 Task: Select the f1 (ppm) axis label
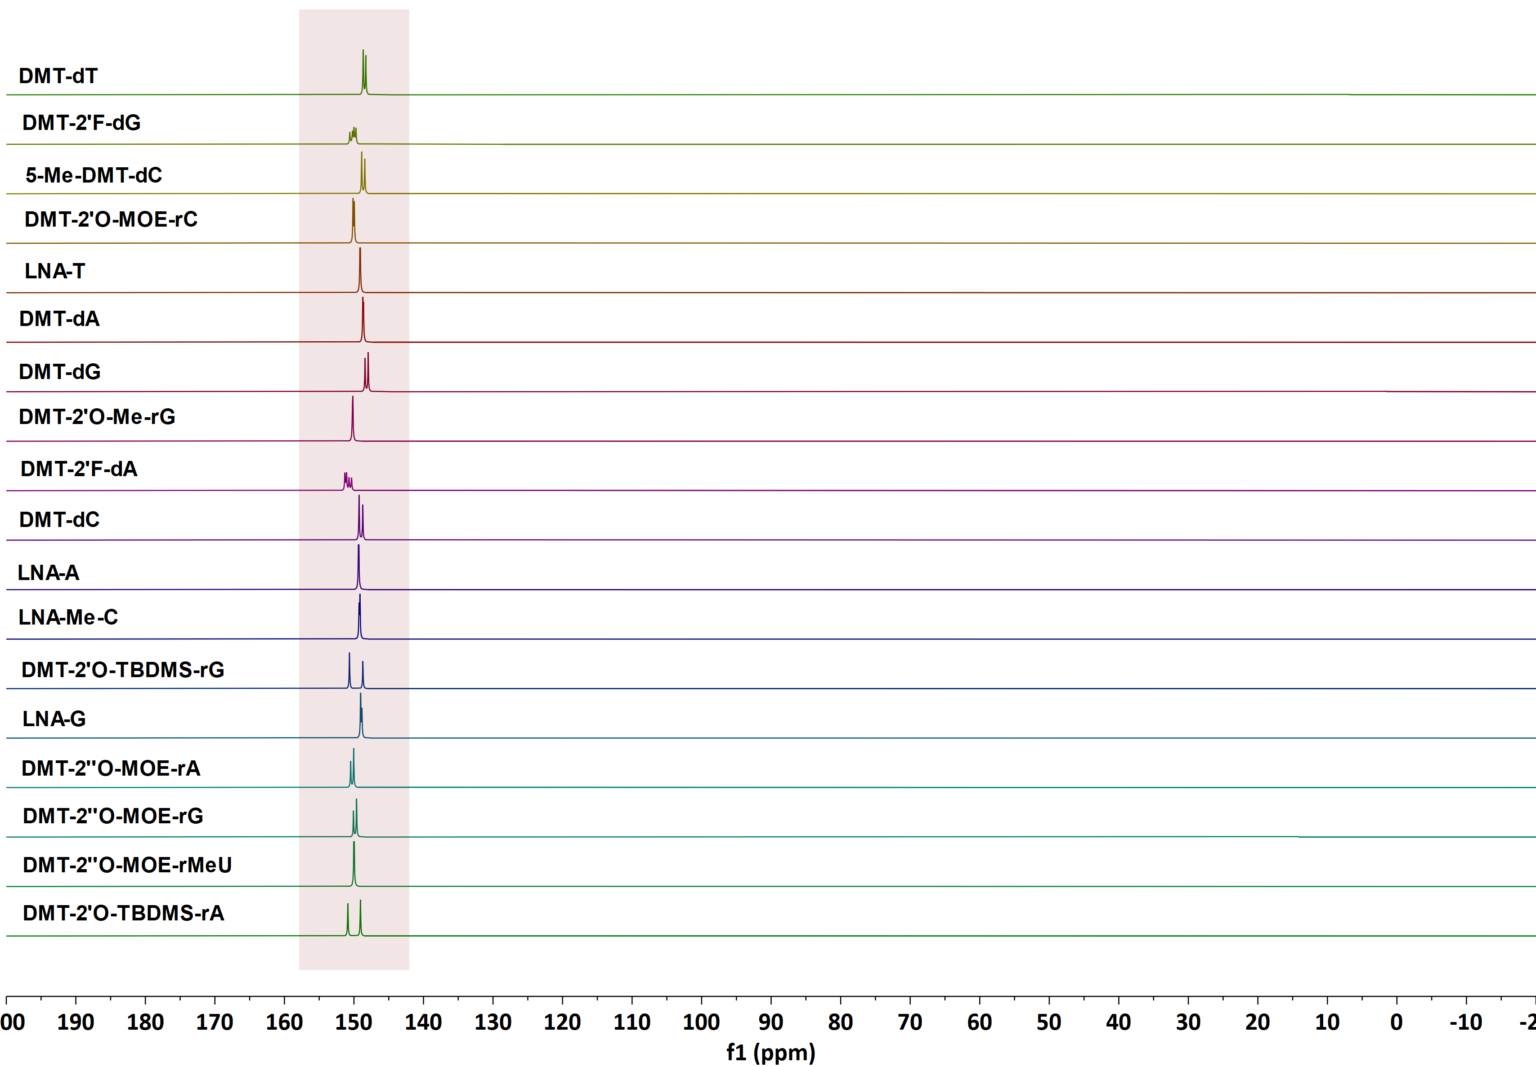[770, 1052]
